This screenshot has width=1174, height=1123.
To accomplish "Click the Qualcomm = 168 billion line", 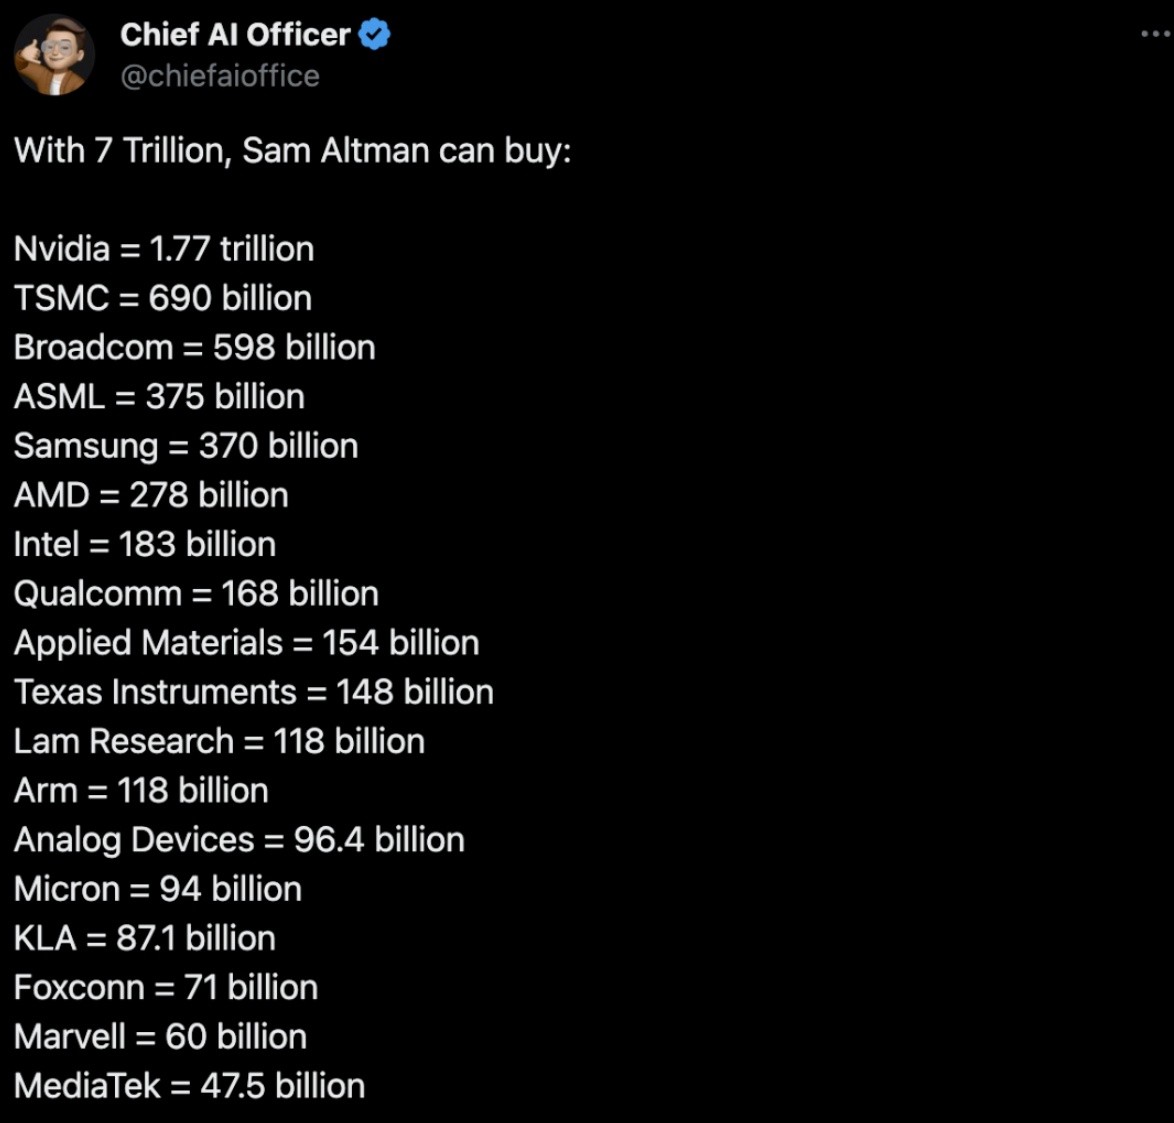I will point(196,594).
